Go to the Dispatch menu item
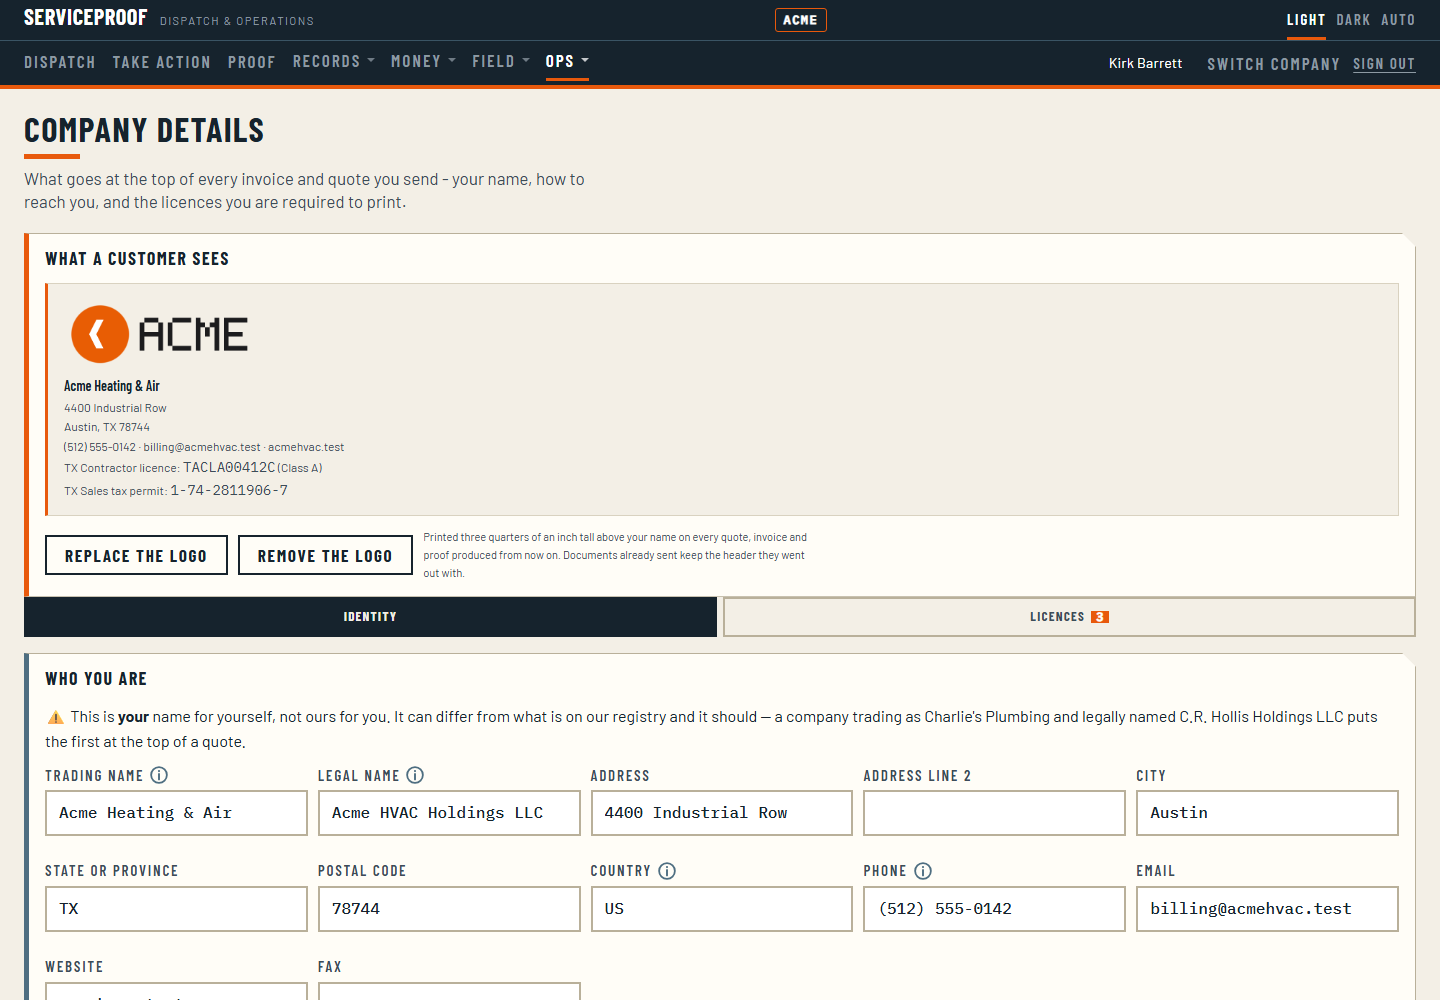Image resolution: width=1440 pixels, height=1000 pixels. pyautogui.click(x=60, y=62)
